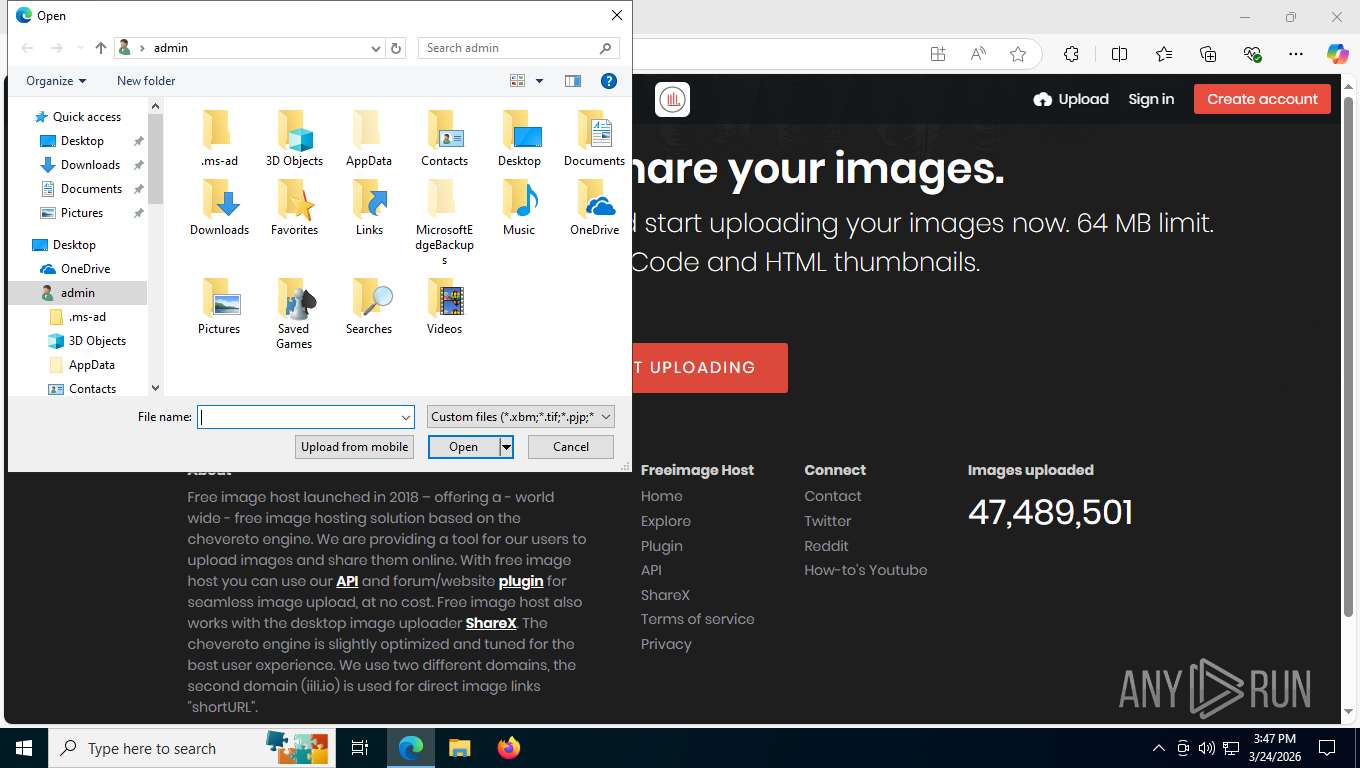
Task: Click the Upload from mobile button
Action: [x=355, y=447]
